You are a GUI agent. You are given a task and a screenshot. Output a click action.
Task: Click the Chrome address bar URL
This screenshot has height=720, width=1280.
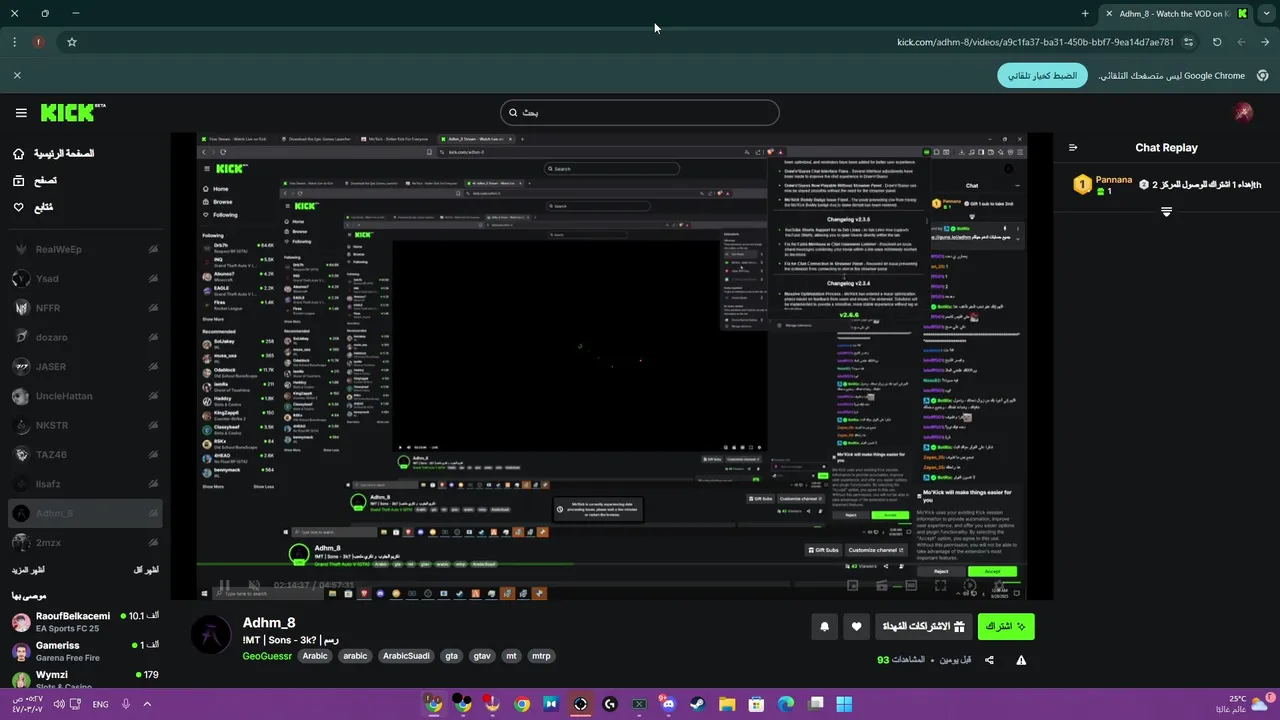1035,42
